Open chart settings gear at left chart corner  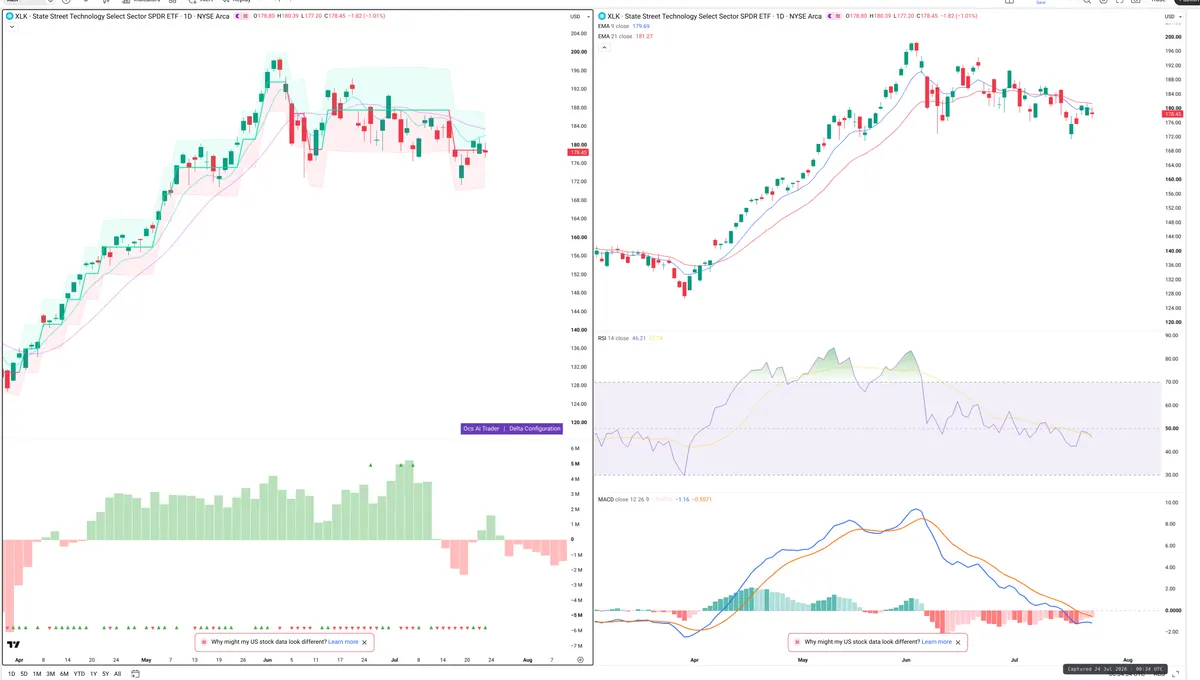pyautogui.click(x=580, y=659)
